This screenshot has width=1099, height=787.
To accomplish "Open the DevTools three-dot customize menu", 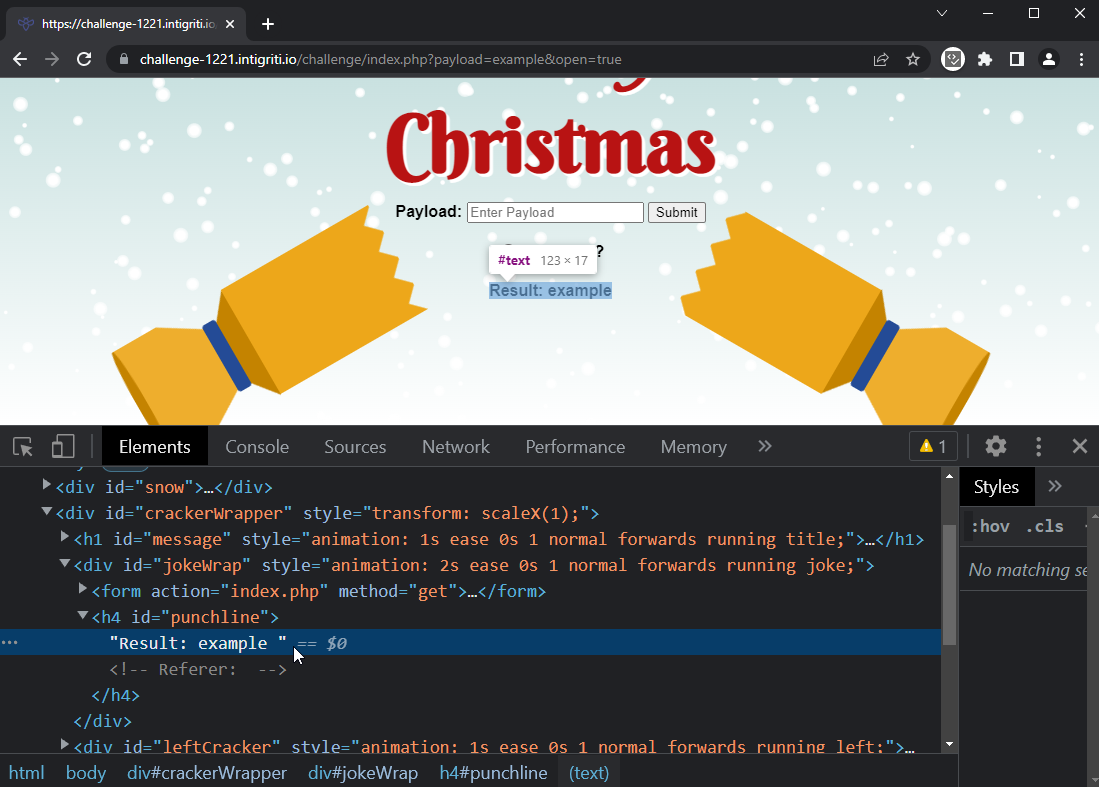I will click(1039, 446).
